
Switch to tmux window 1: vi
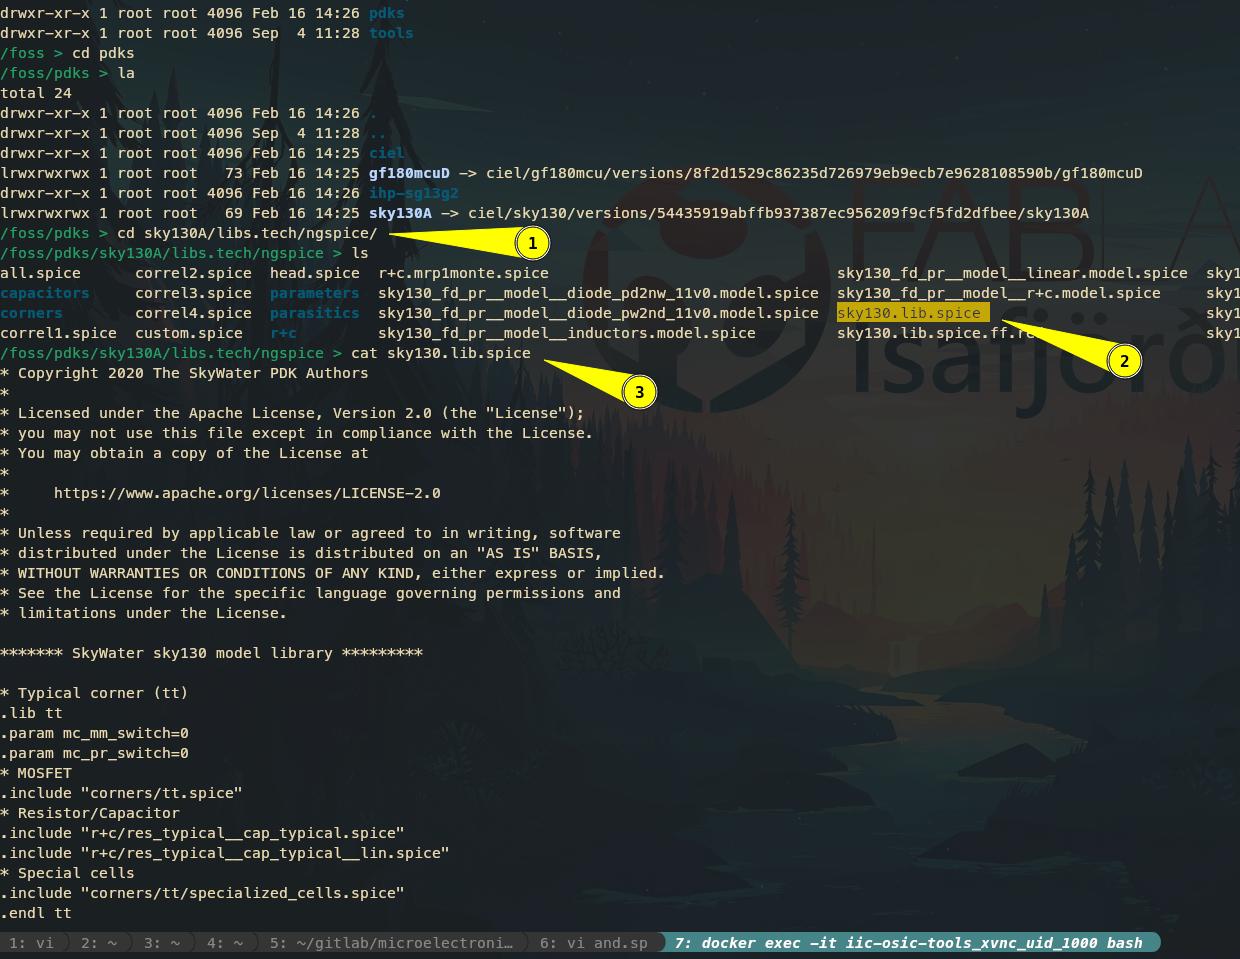(32, 943)
